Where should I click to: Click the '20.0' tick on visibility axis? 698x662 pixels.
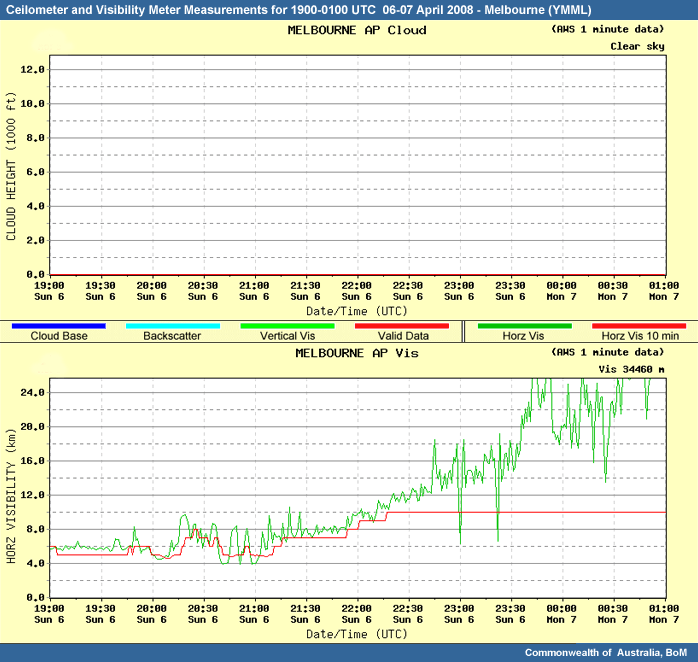coord(32,427)
